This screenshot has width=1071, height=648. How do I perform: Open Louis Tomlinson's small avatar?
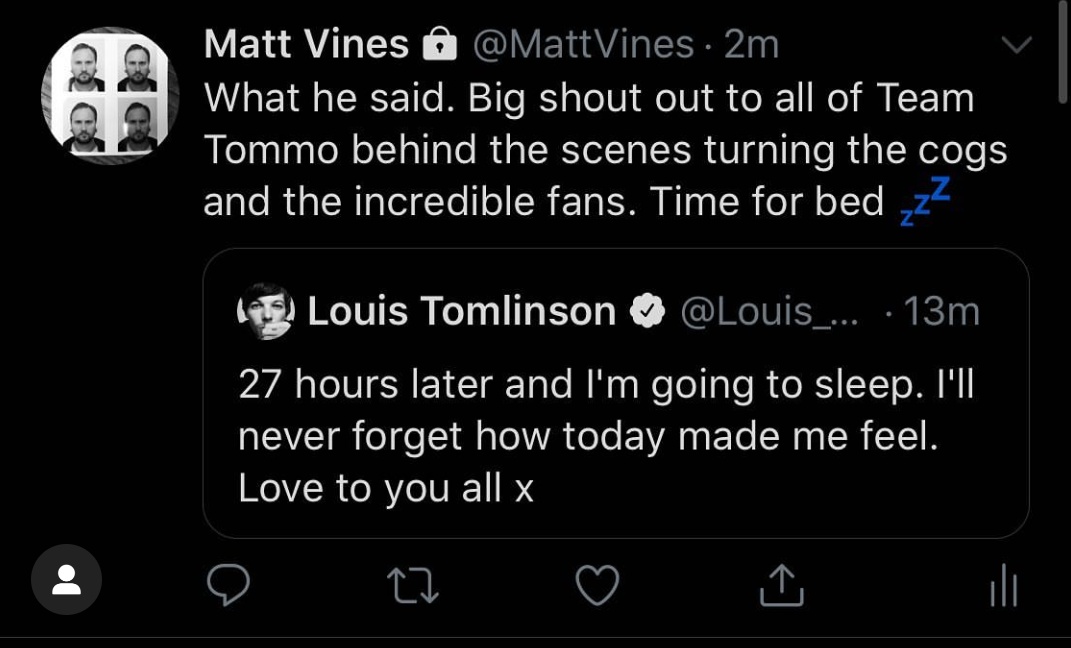pos(265,311)
